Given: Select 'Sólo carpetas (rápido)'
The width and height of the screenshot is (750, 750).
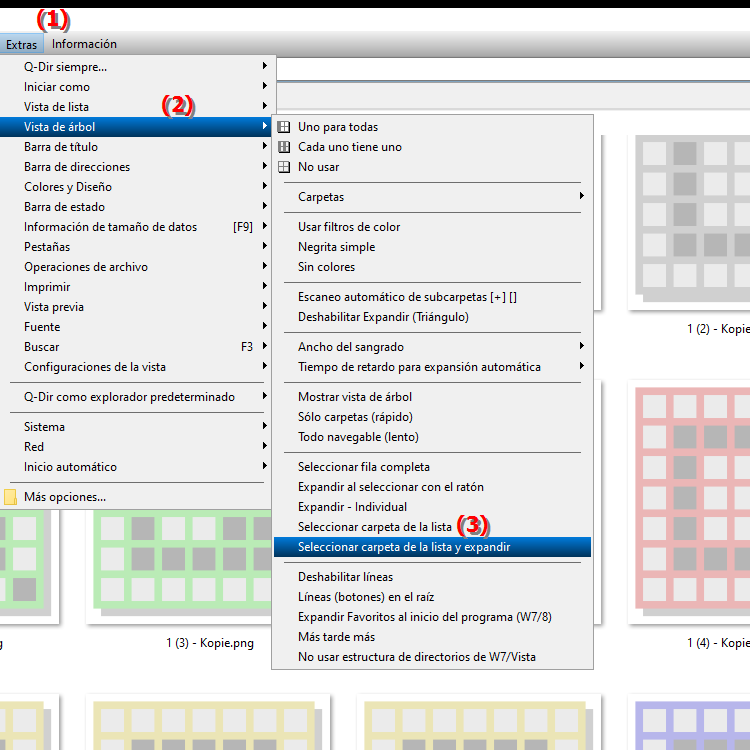Looking at the screenshot, I should point(432,417).
